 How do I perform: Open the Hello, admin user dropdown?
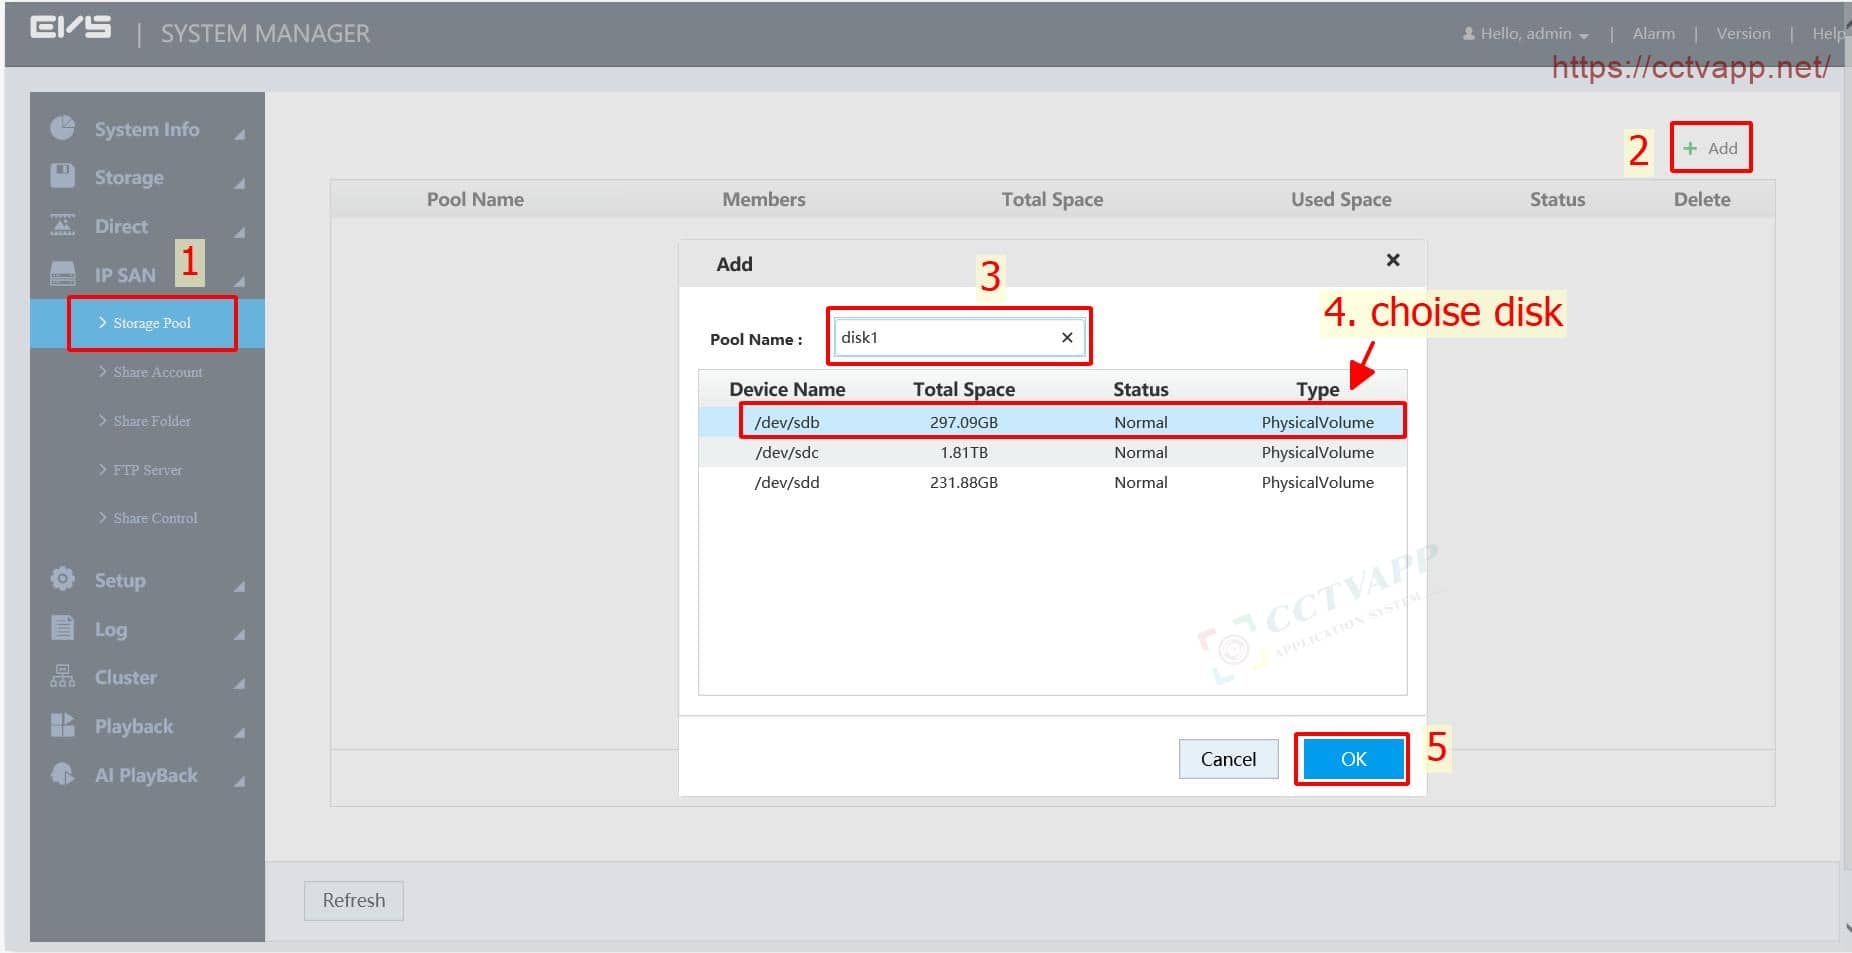click(1525, 34)
